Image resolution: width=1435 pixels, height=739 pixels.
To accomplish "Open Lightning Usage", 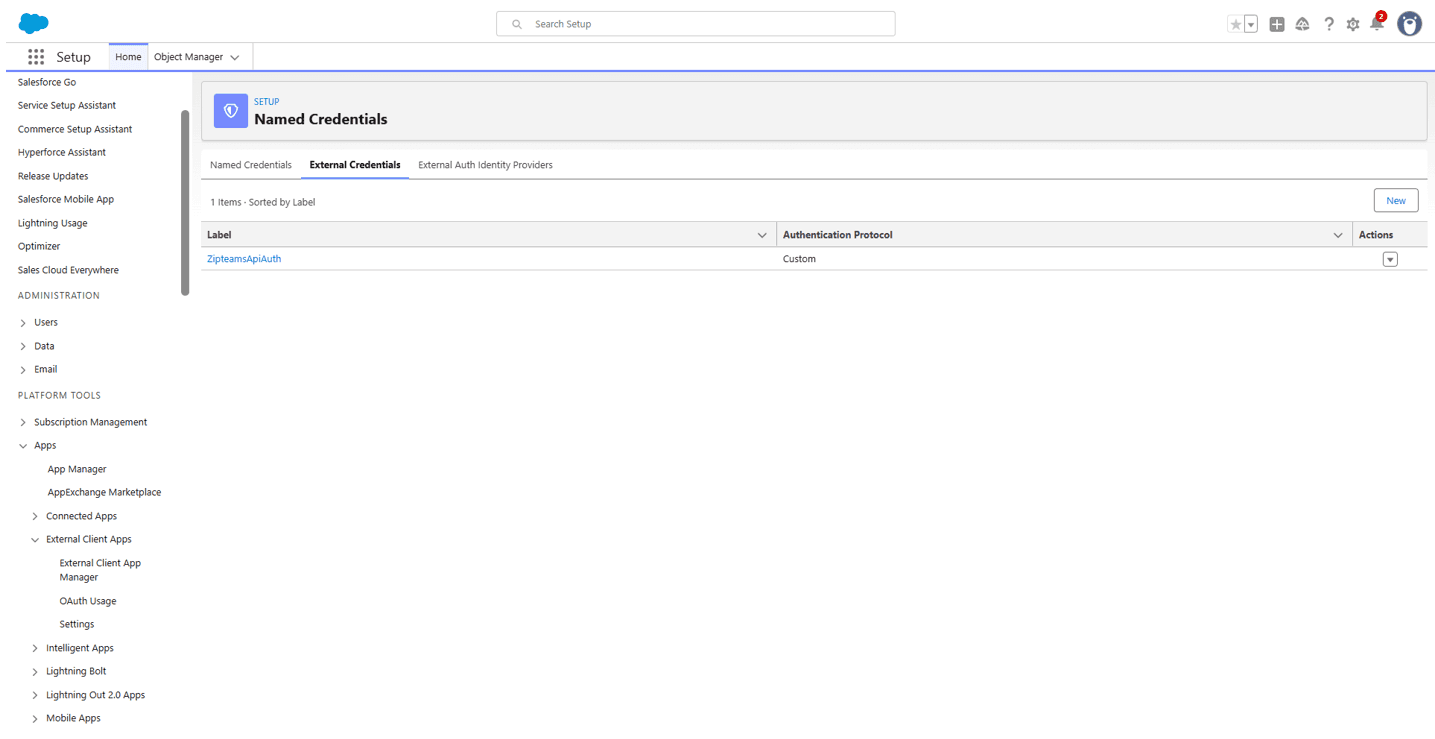I will pos(52,223).
